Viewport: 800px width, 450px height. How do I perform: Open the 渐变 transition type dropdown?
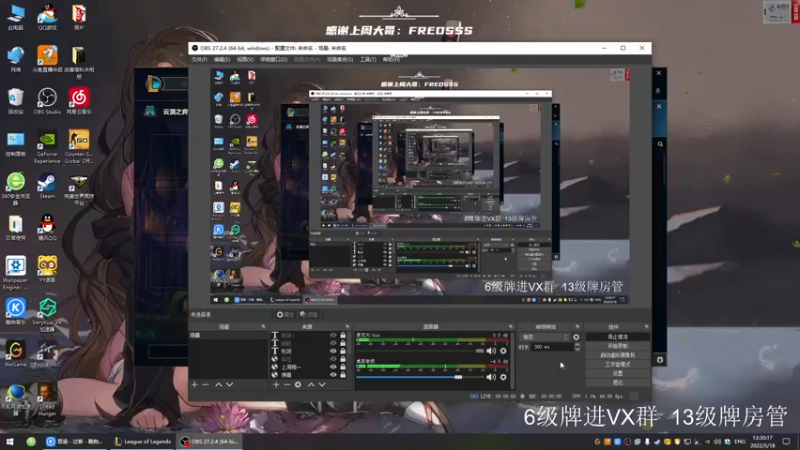544,337
